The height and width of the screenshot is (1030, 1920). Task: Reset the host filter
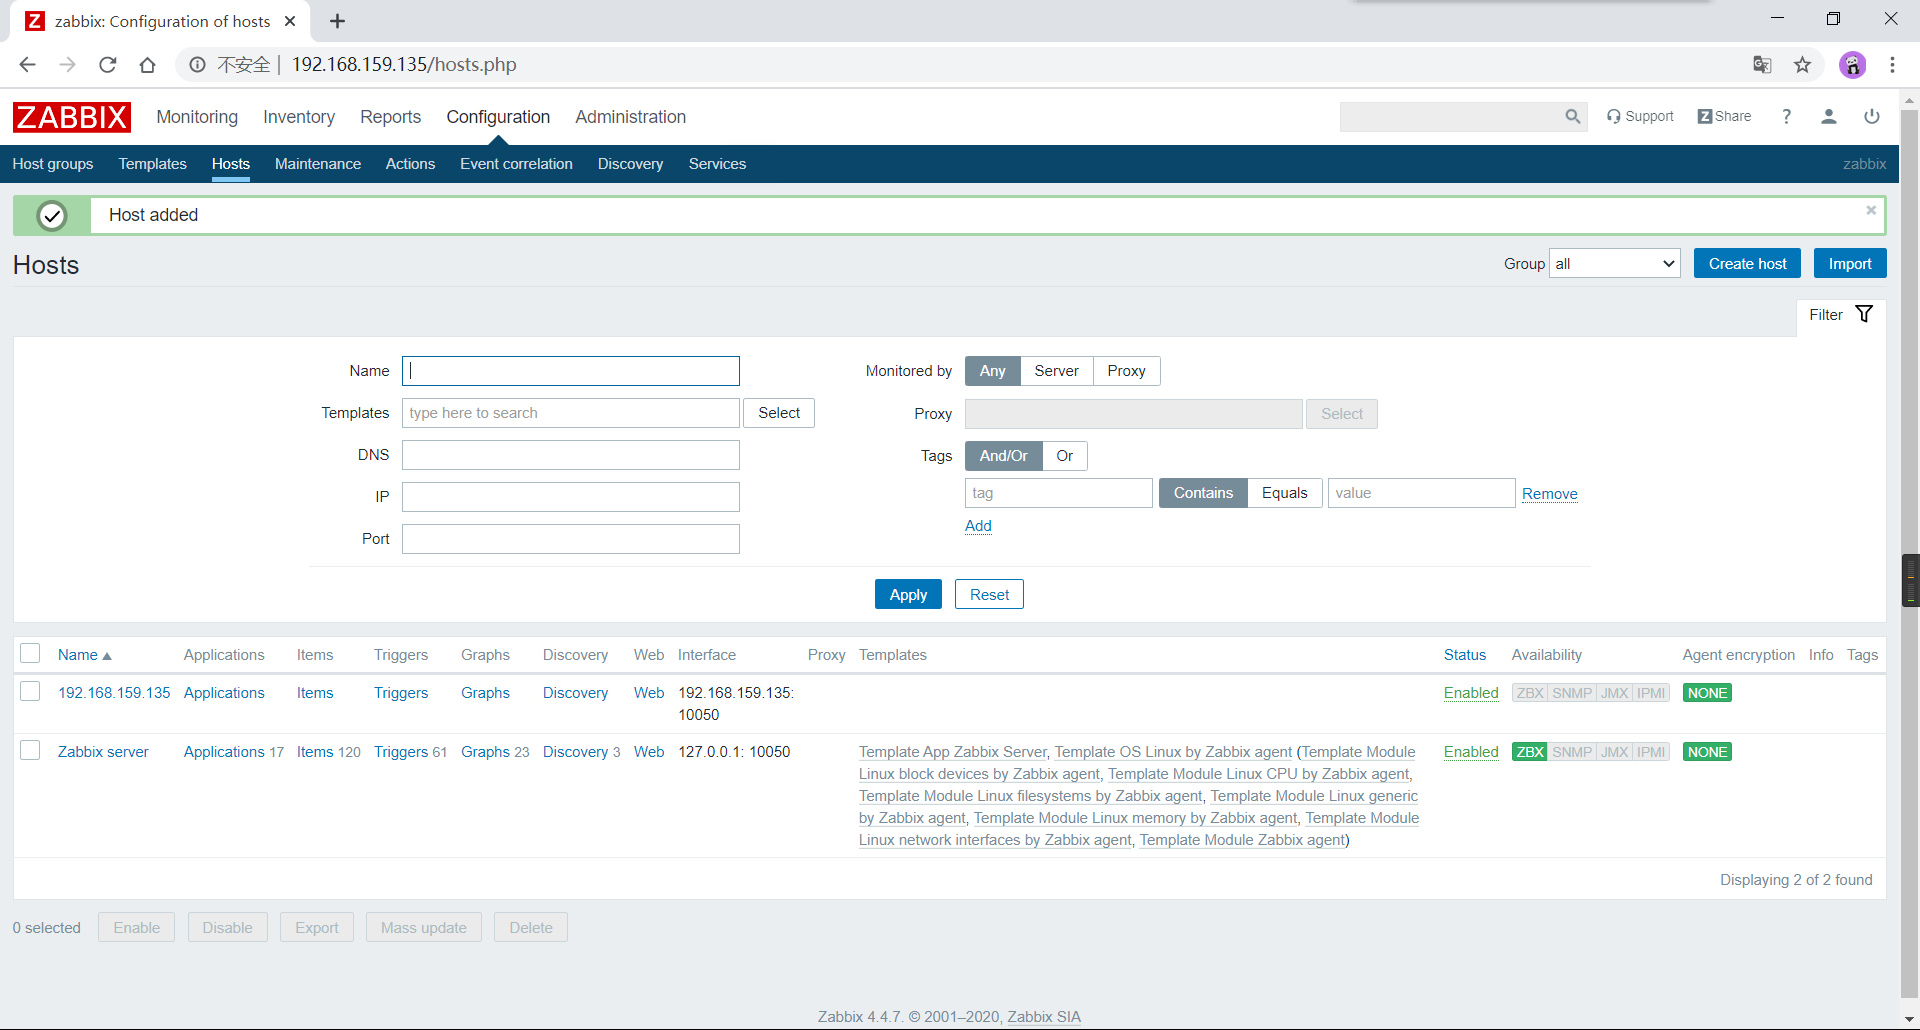pyautogui.click(x=989, y=595)
